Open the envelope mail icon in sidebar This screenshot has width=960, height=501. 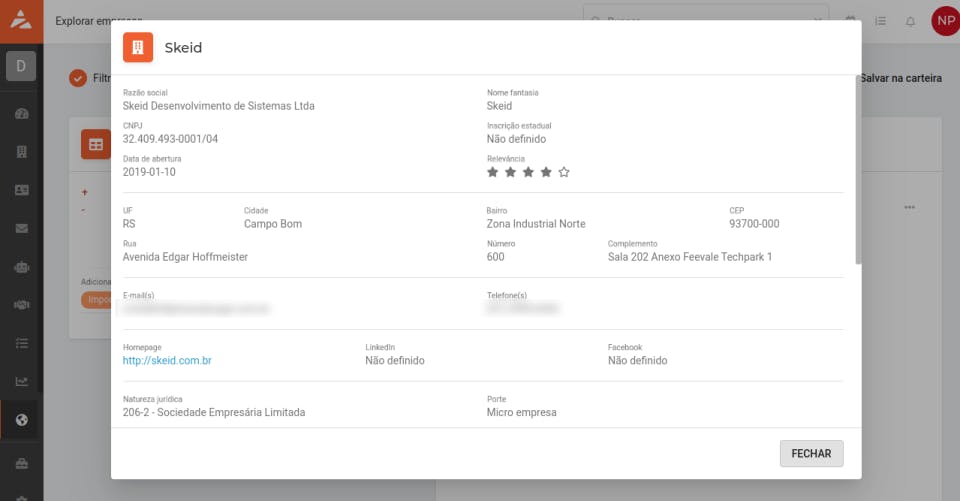coord(21,228)
